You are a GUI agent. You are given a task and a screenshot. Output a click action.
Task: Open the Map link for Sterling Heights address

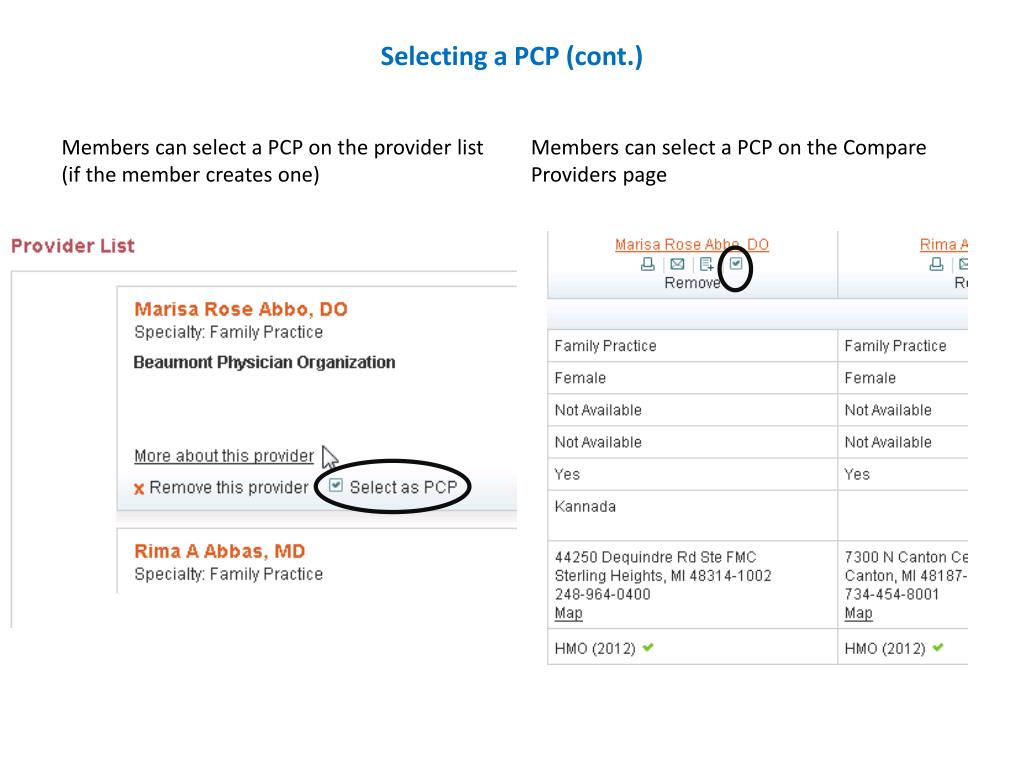568,613
